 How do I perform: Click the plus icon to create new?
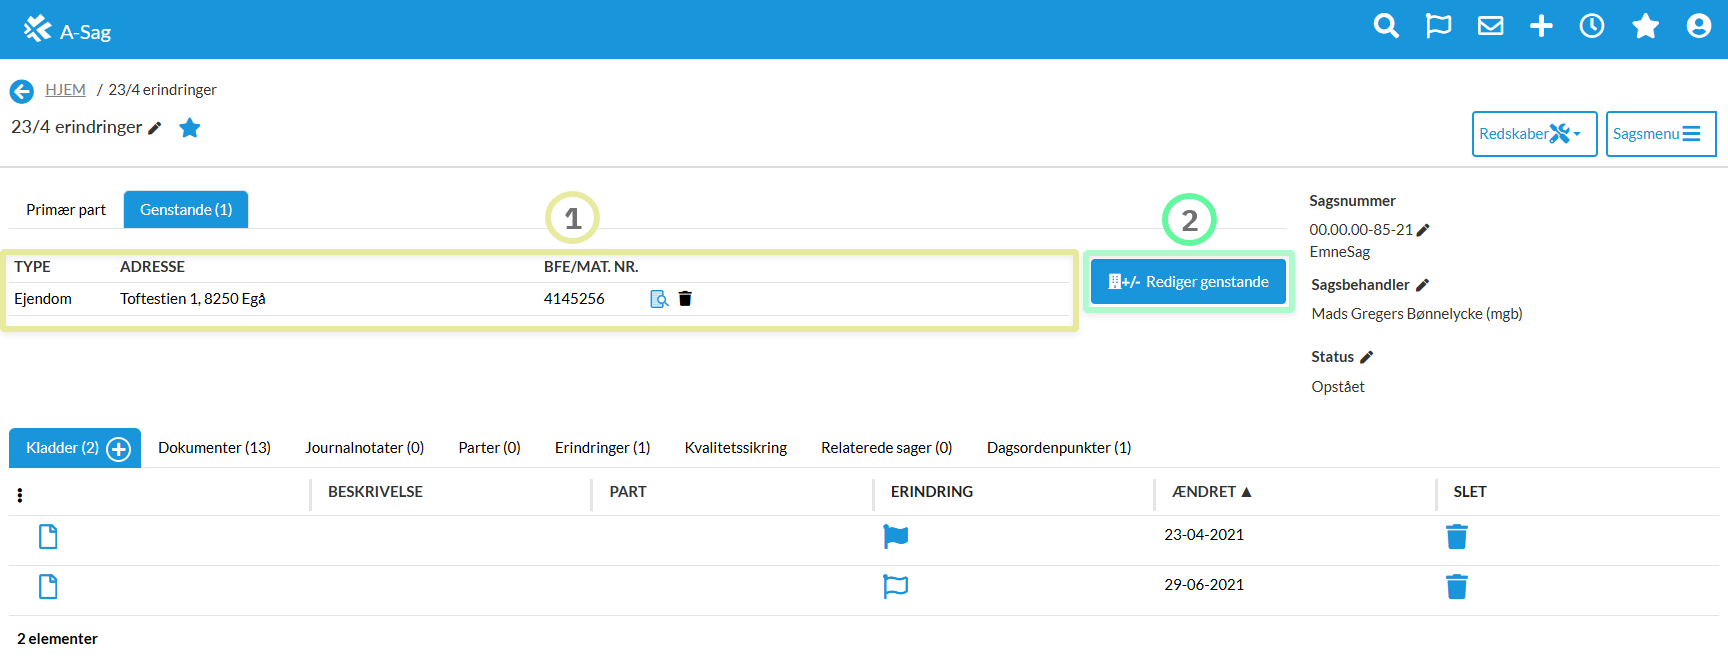click(1541, 26)
